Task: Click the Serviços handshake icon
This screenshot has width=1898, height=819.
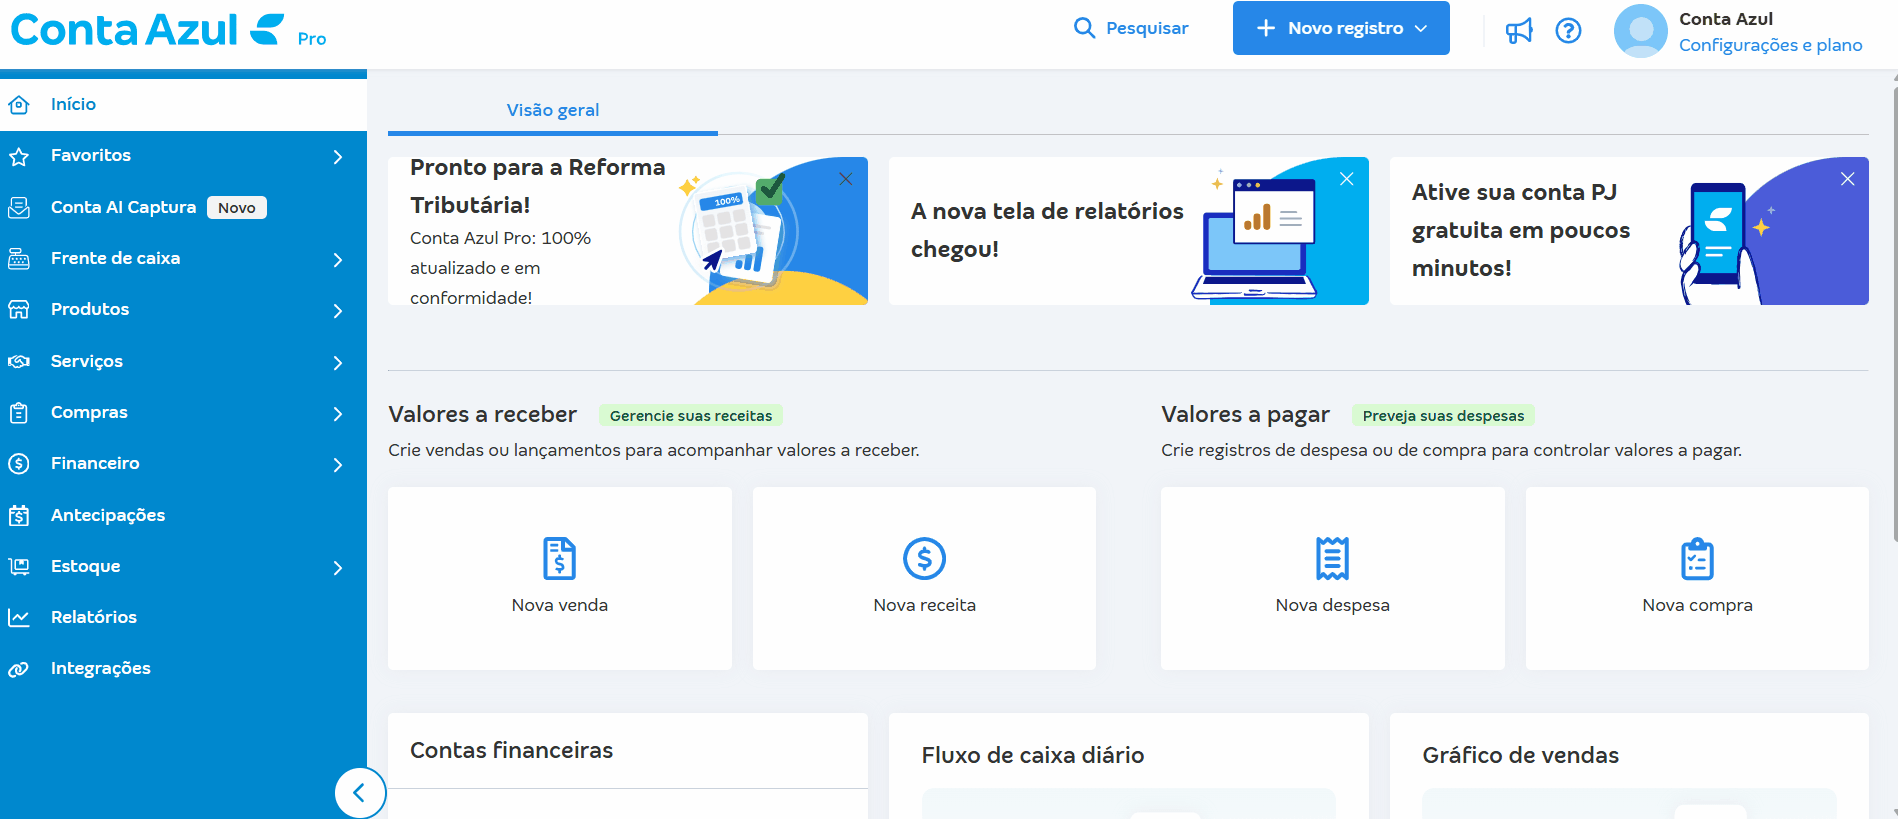Action: coord(19,361)
